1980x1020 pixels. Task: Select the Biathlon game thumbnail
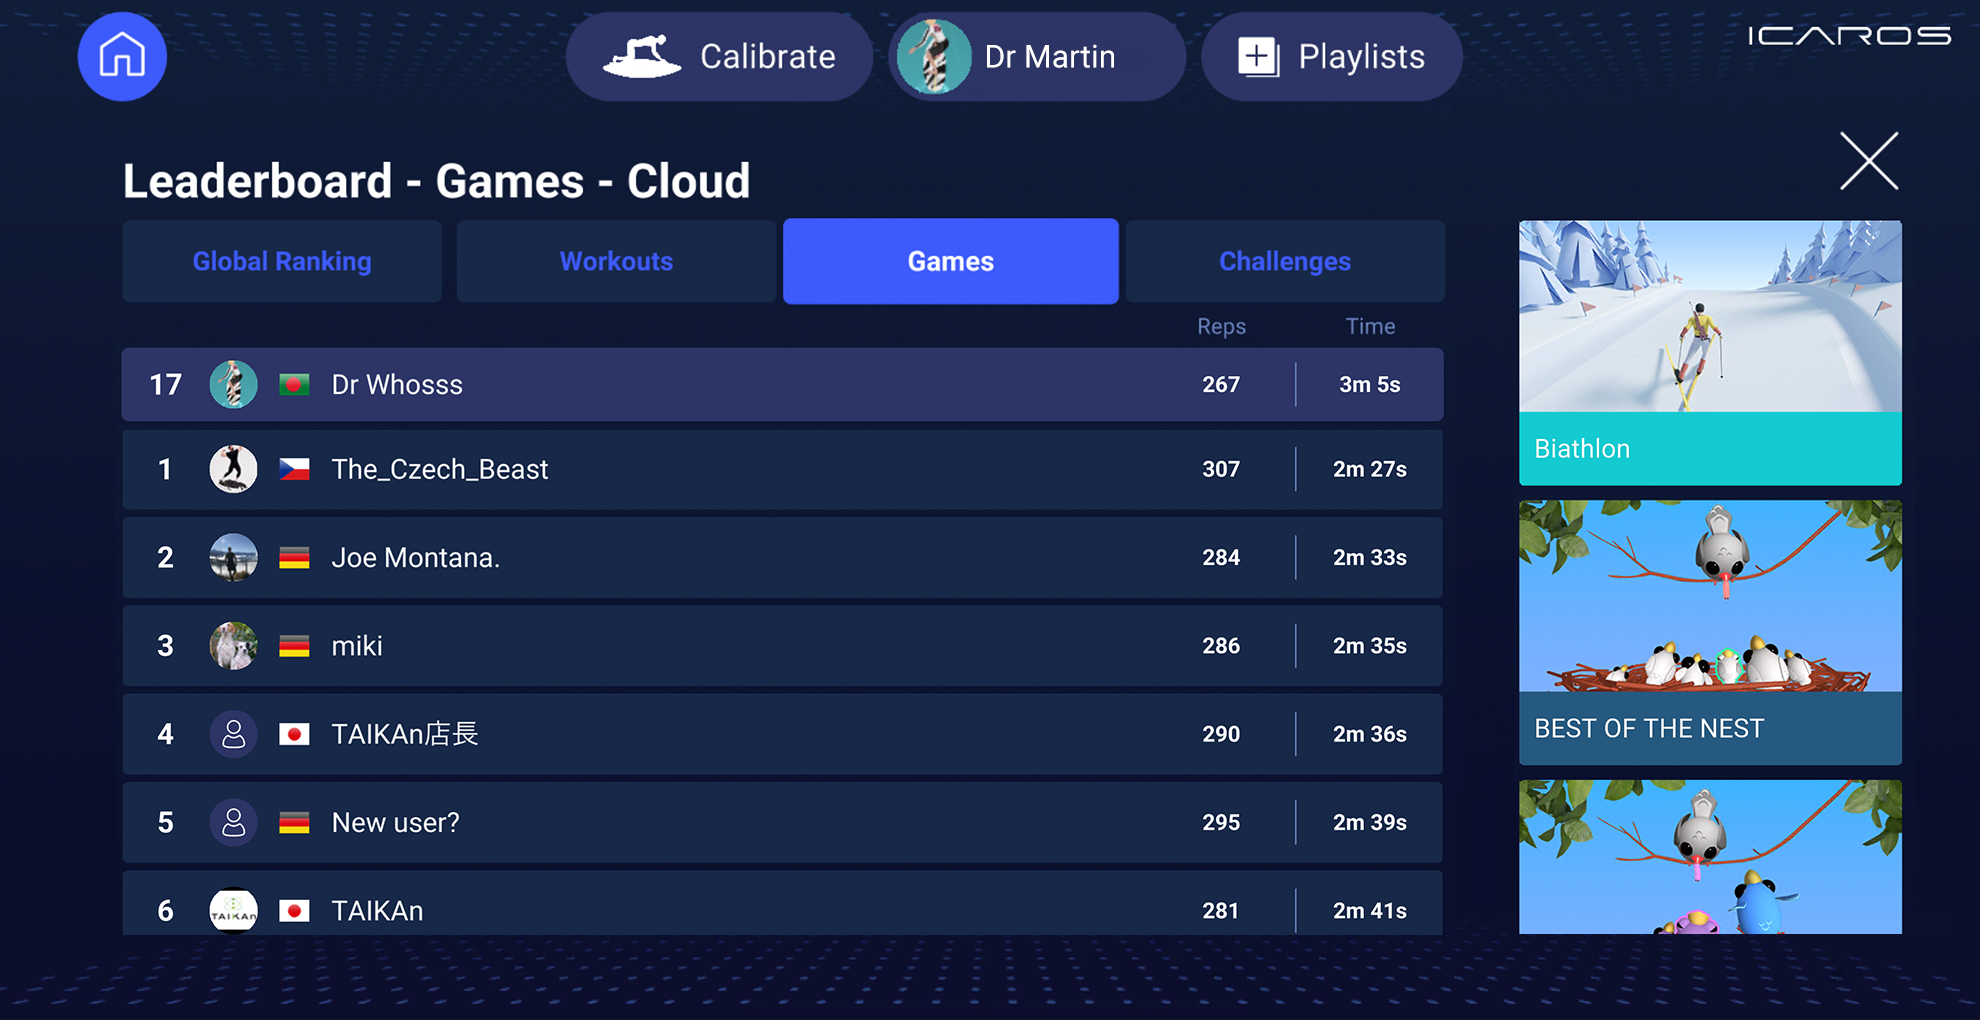pos(1710,353)
